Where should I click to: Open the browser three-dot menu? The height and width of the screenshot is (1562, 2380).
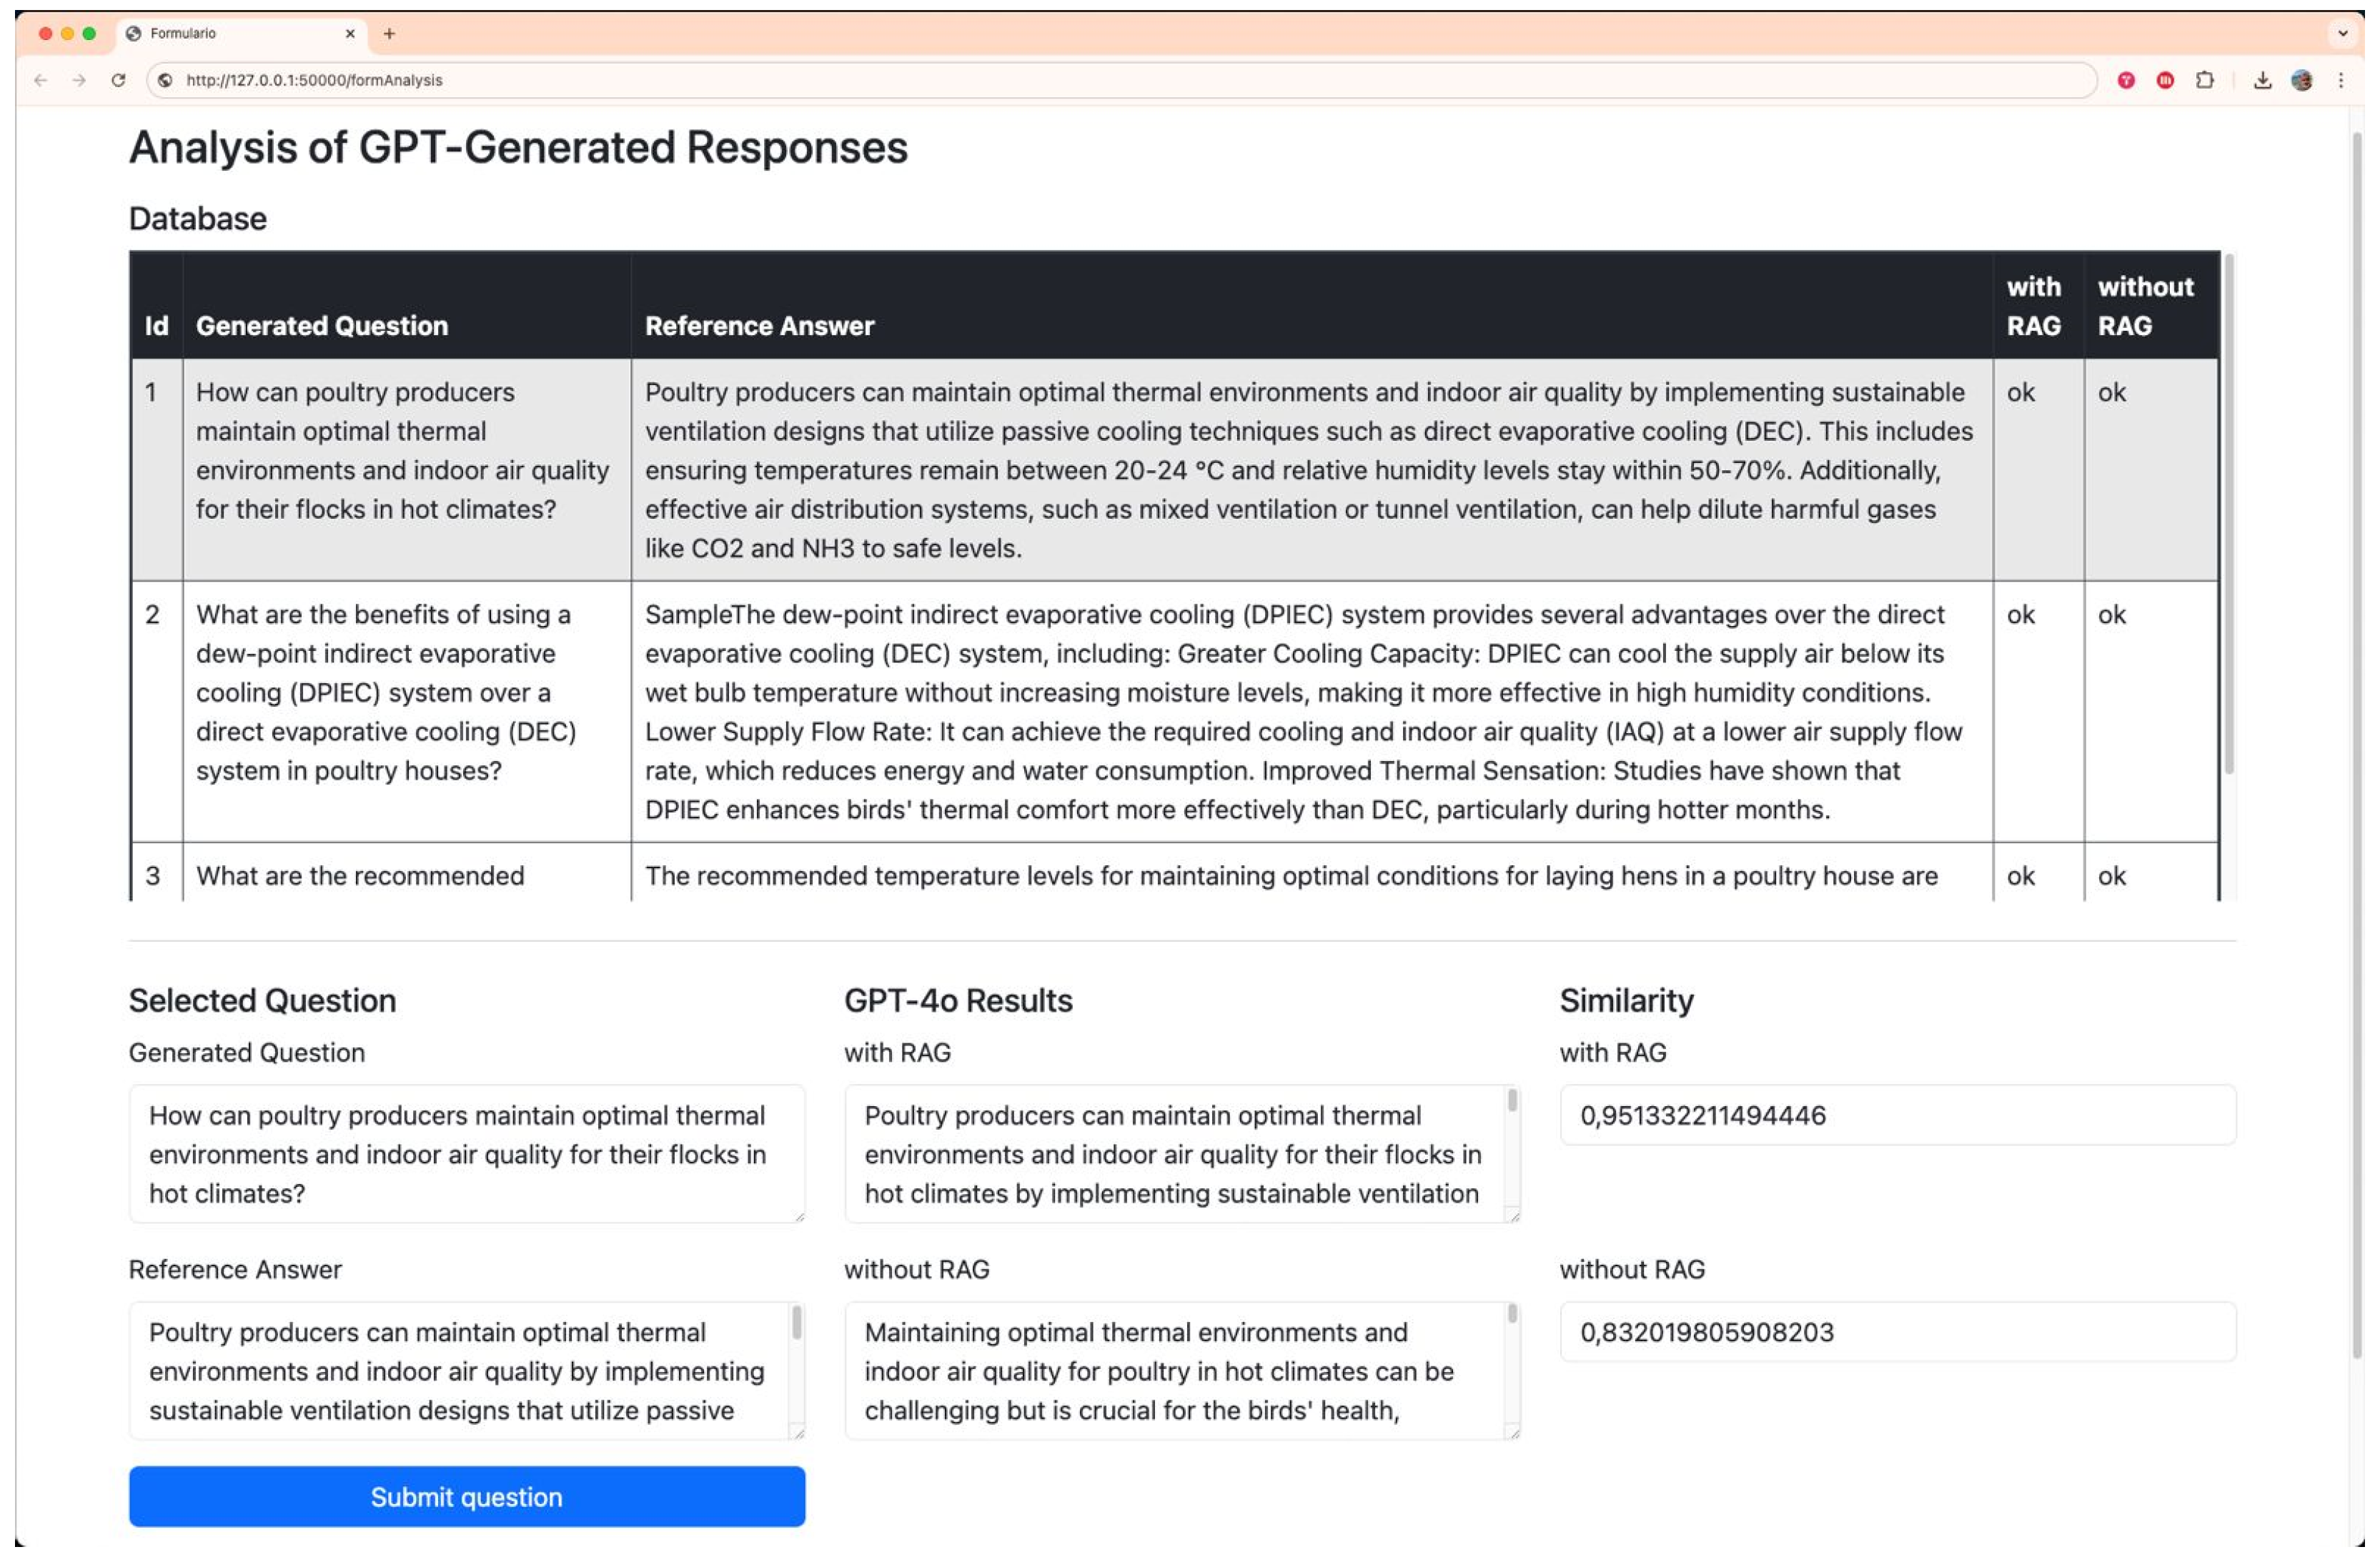tap(2341, 80)
